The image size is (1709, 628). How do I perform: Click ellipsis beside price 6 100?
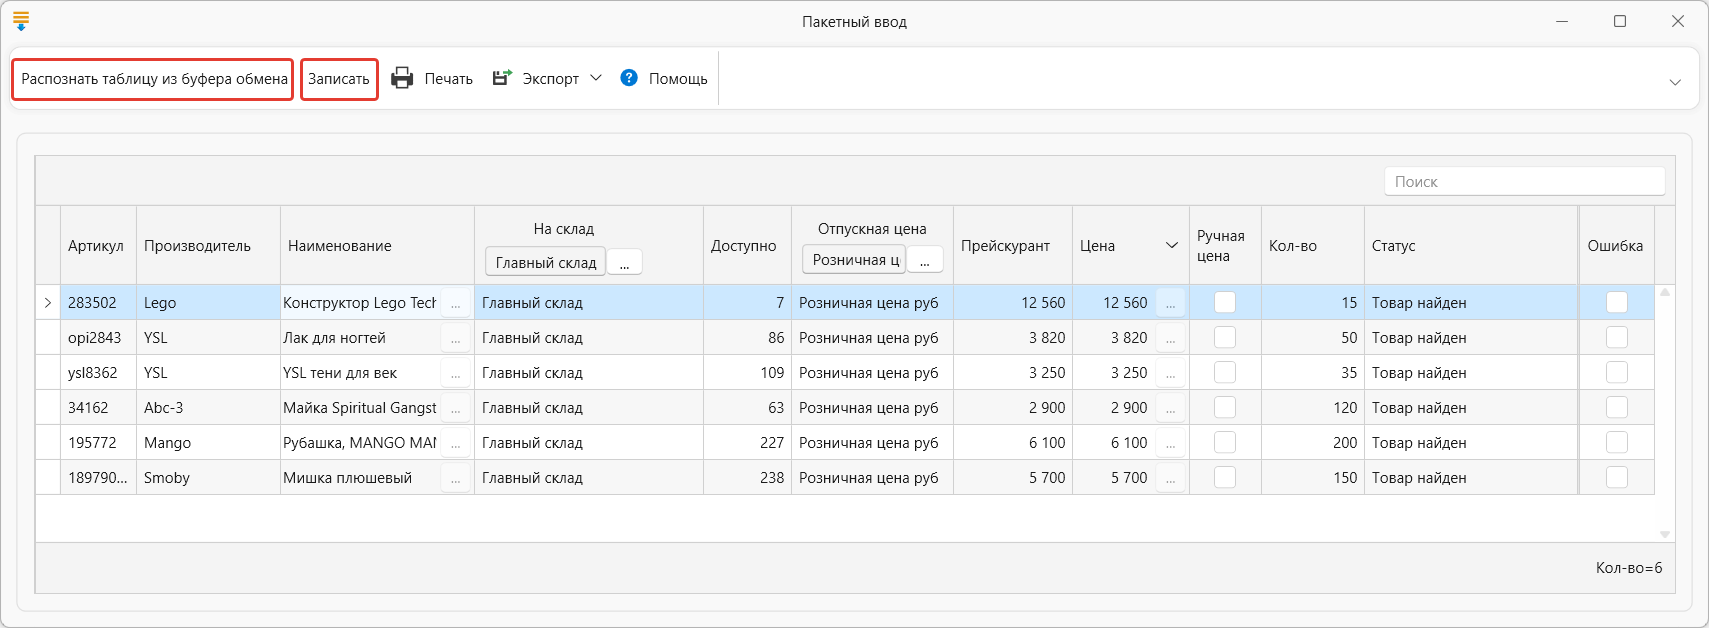pyautogui.click(x=1170, y=442)
